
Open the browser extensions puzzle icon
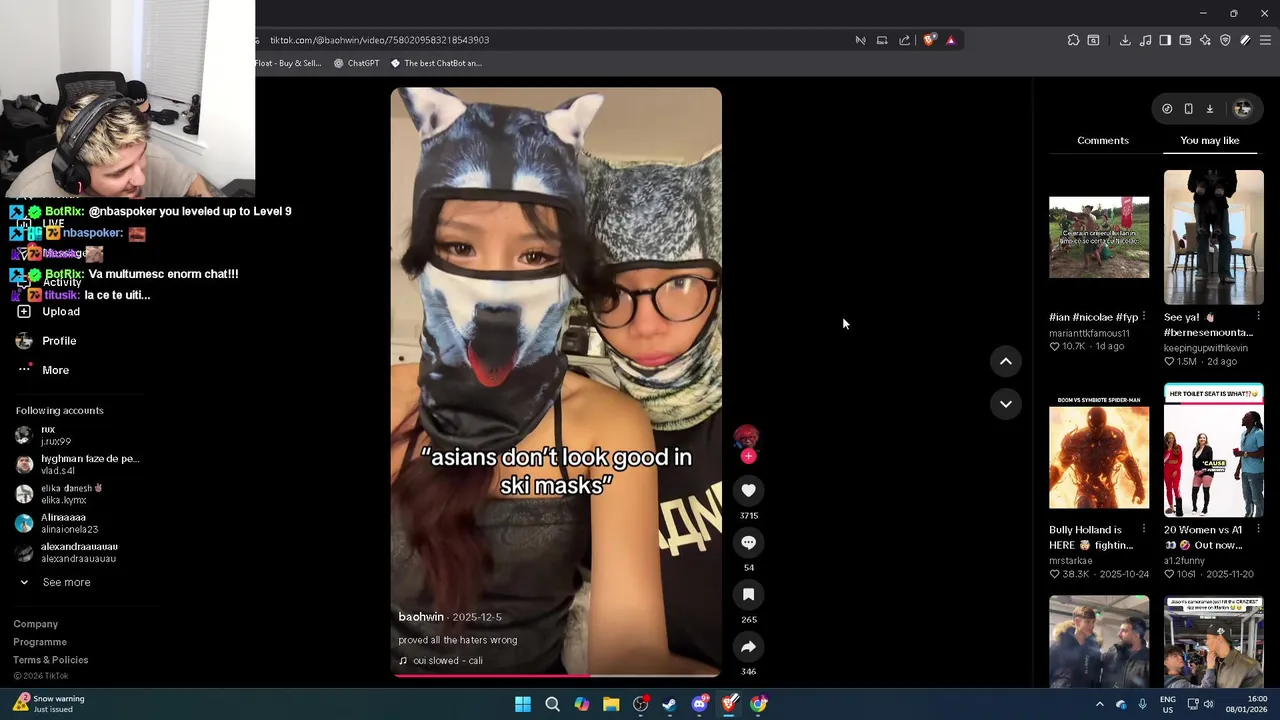(x=1073, y=40)
